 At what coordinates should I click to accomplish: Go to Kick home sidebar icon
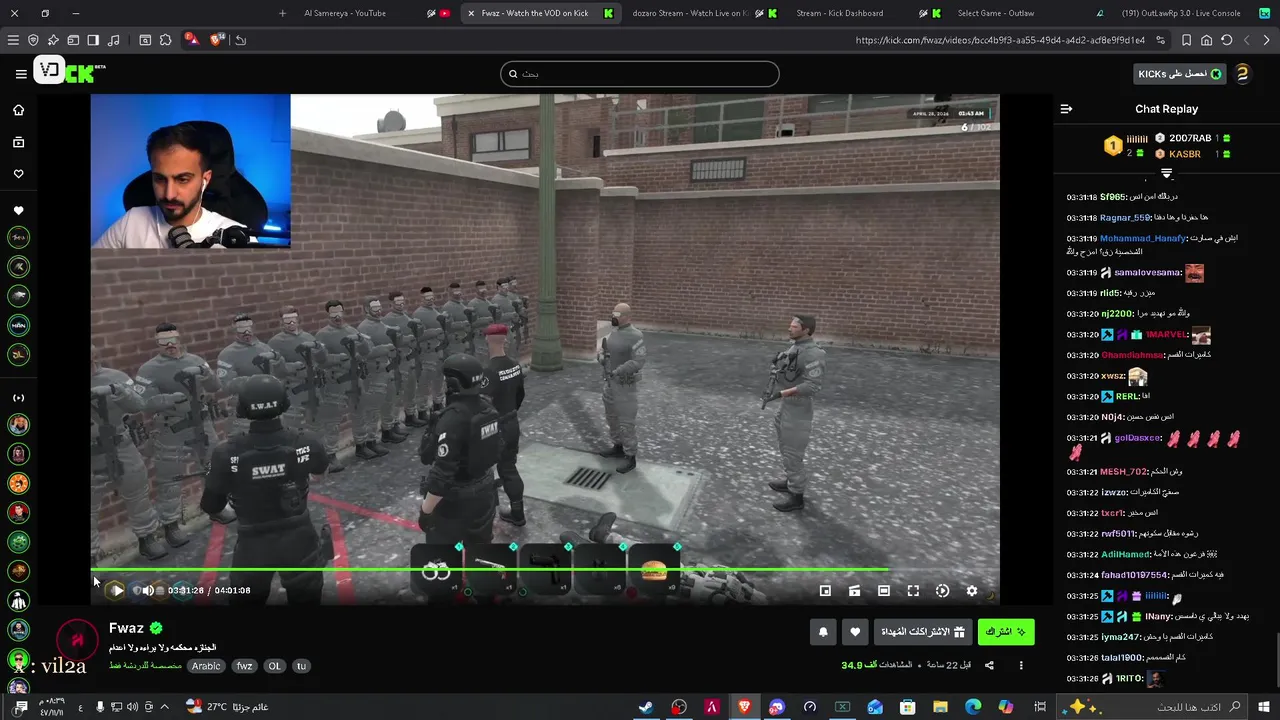click(18, 110)
